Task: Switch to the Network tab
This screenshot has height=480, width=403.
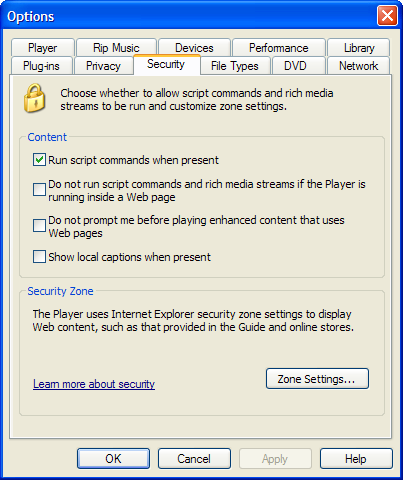Action: (359, 66)
